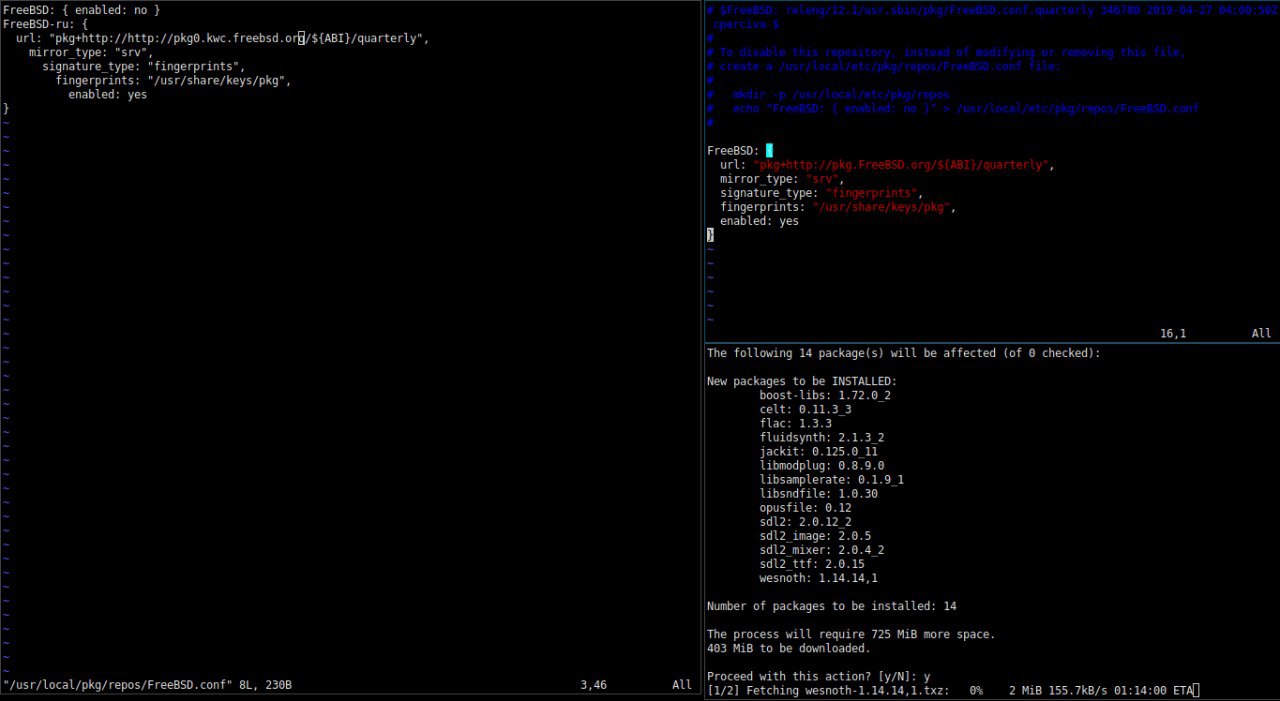Click 'enabled: yes' in the left pane

coord(107,94)
